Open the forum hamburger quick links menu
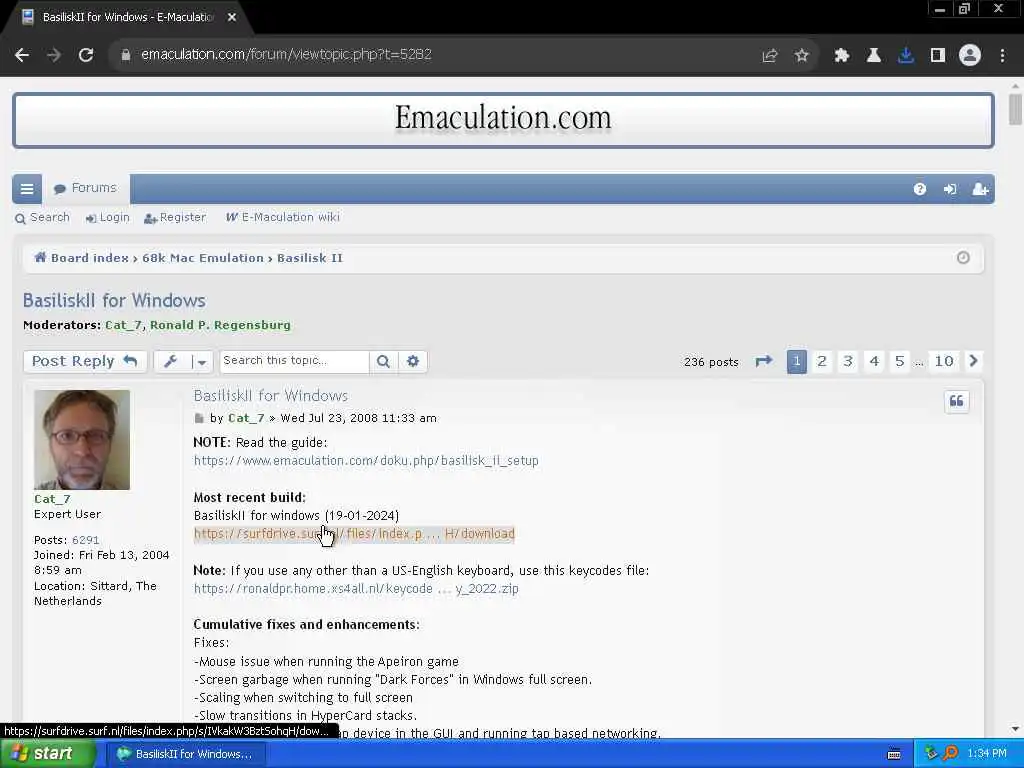 27,189
